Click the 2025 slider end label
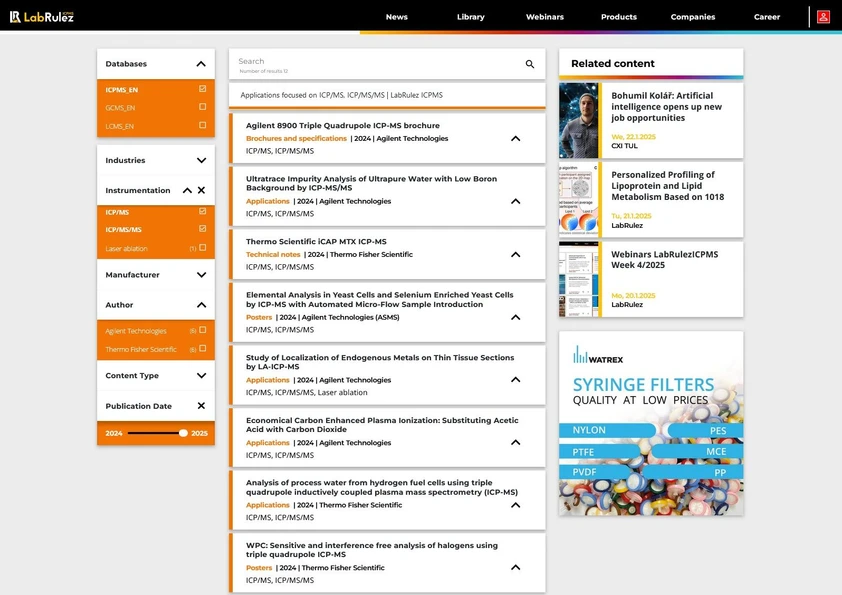 coord(199,433)
